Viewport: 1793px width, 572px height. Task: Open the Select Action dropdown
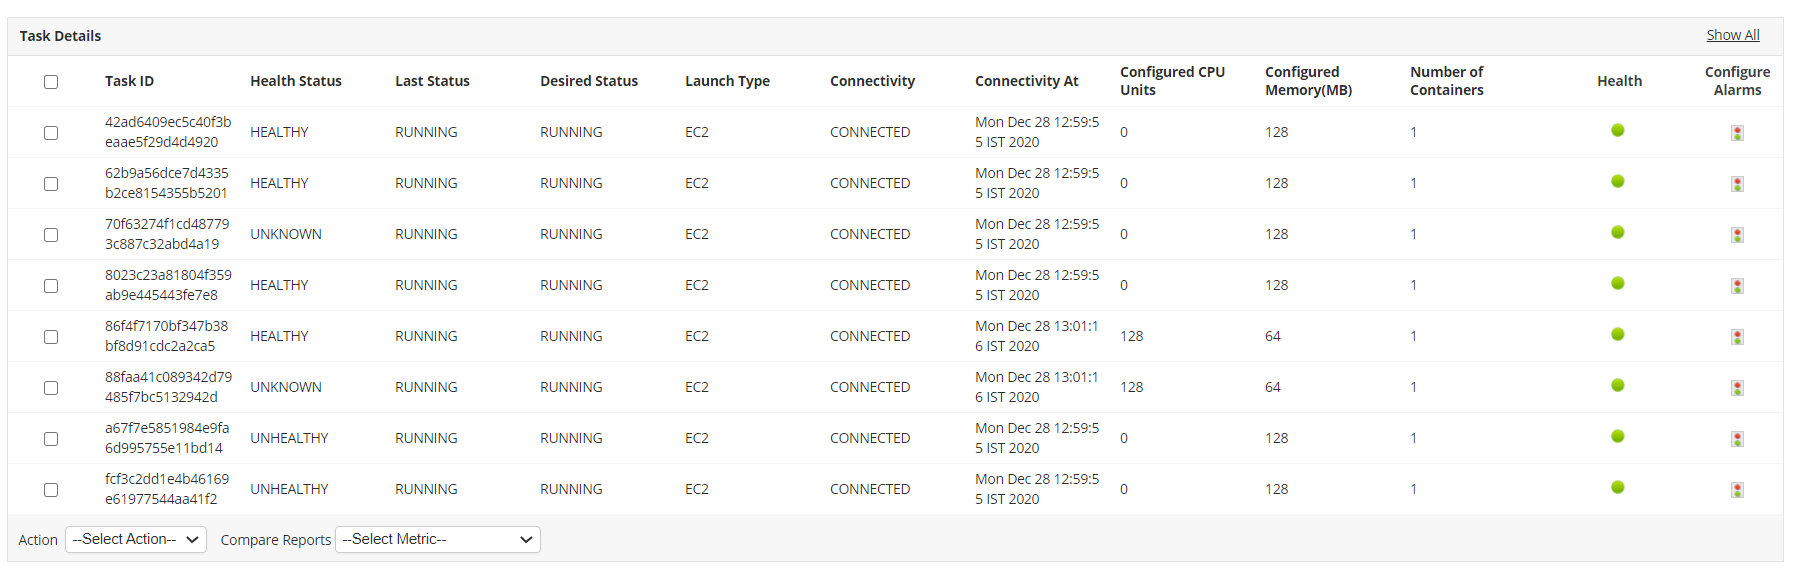point(136,540)
